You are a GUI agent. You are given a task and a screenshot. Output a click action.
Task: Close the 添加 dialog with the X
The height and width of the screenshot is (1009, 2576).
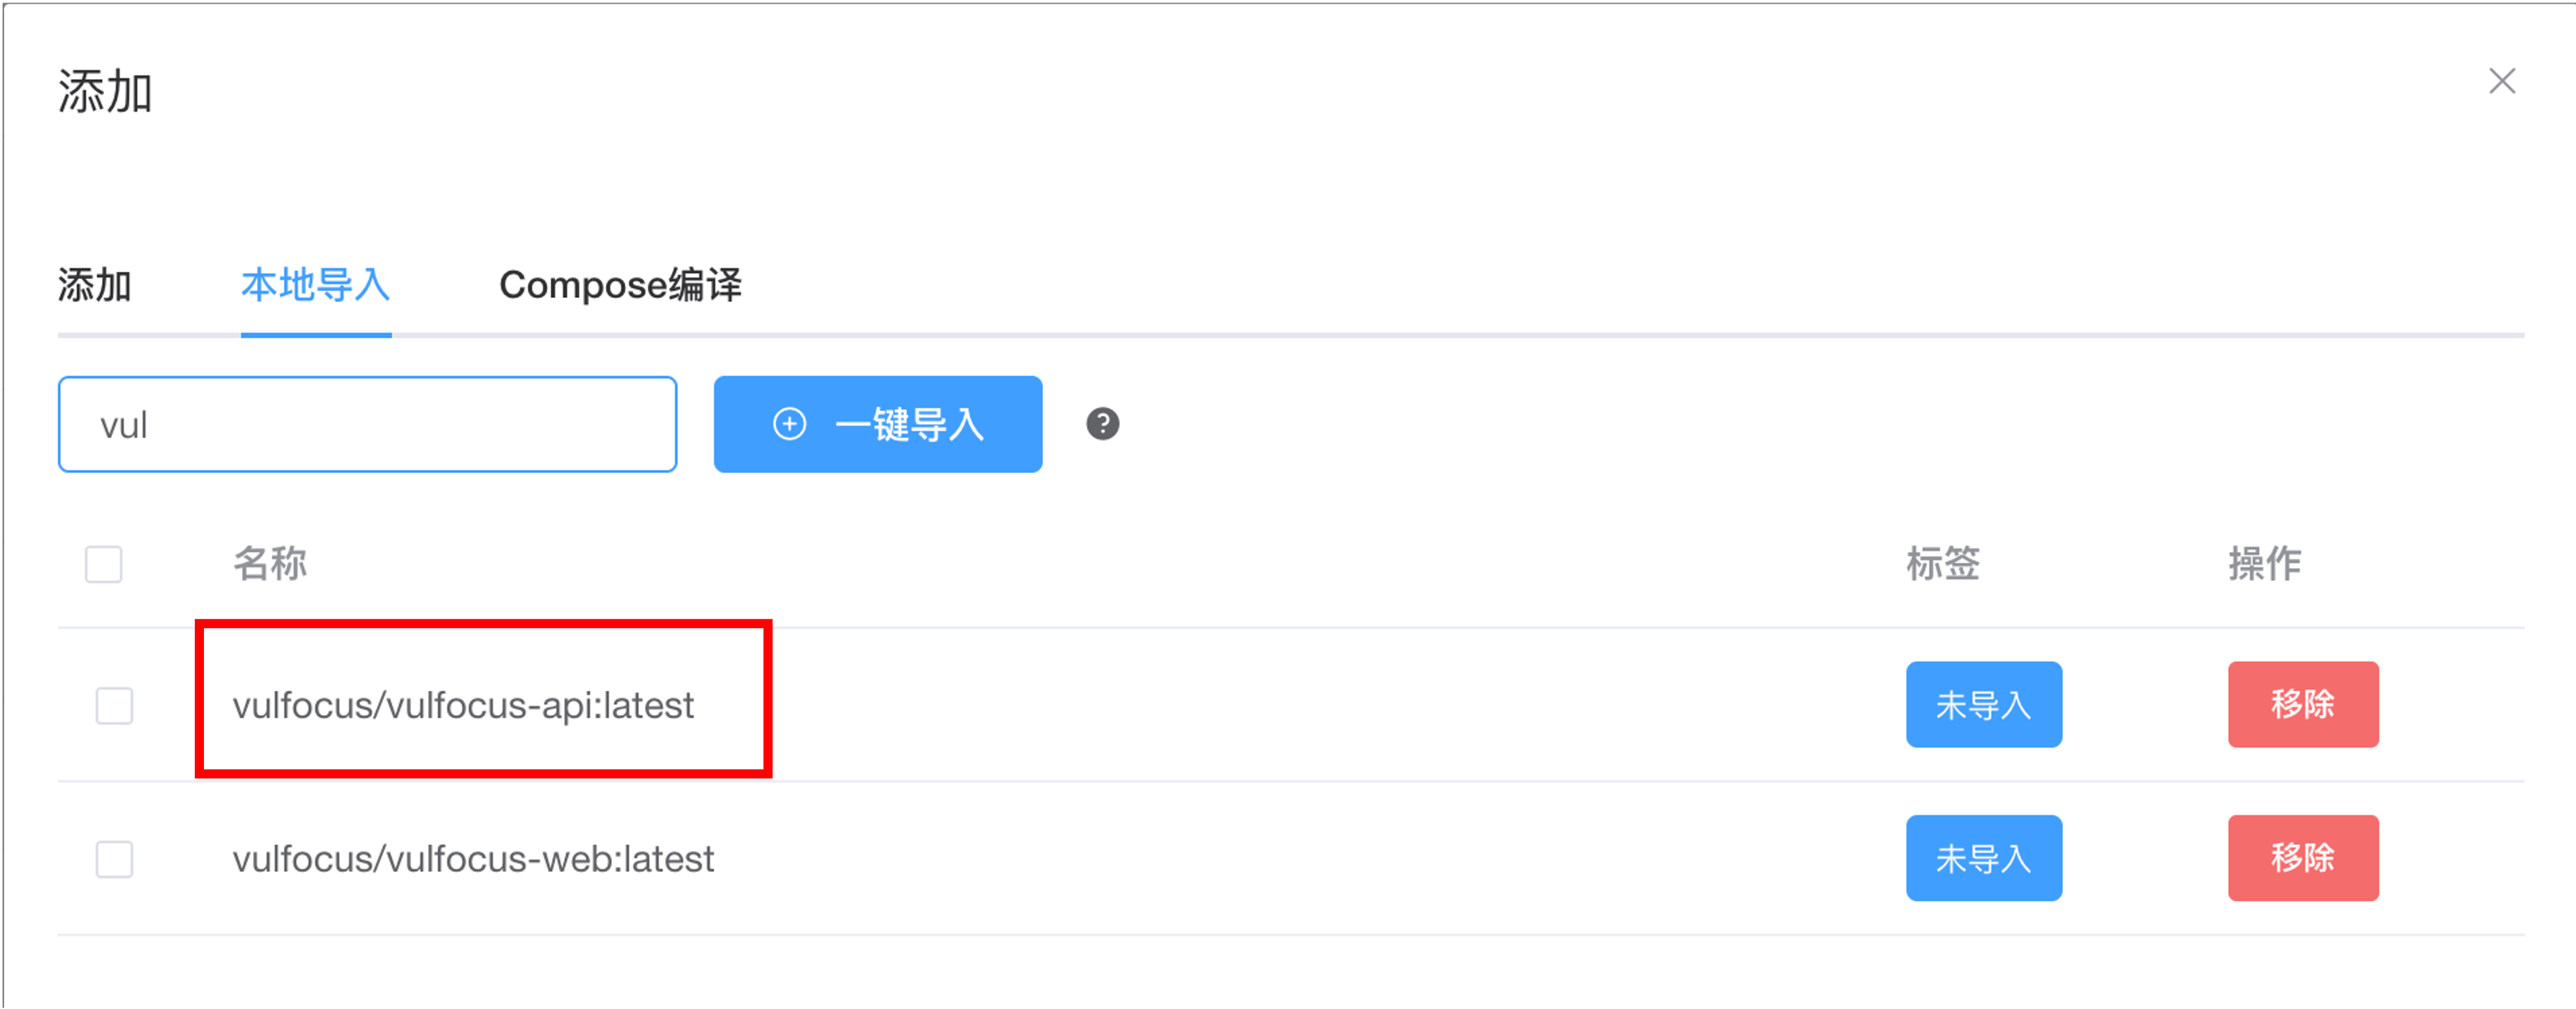(x=2501, y=81)
